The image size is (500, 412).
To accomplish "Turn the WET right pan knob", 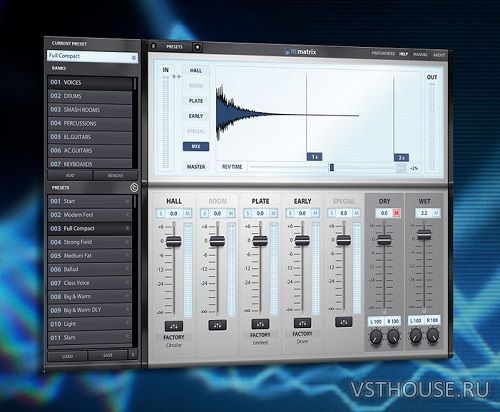I will pyautogui.click(x=433, y=334).
